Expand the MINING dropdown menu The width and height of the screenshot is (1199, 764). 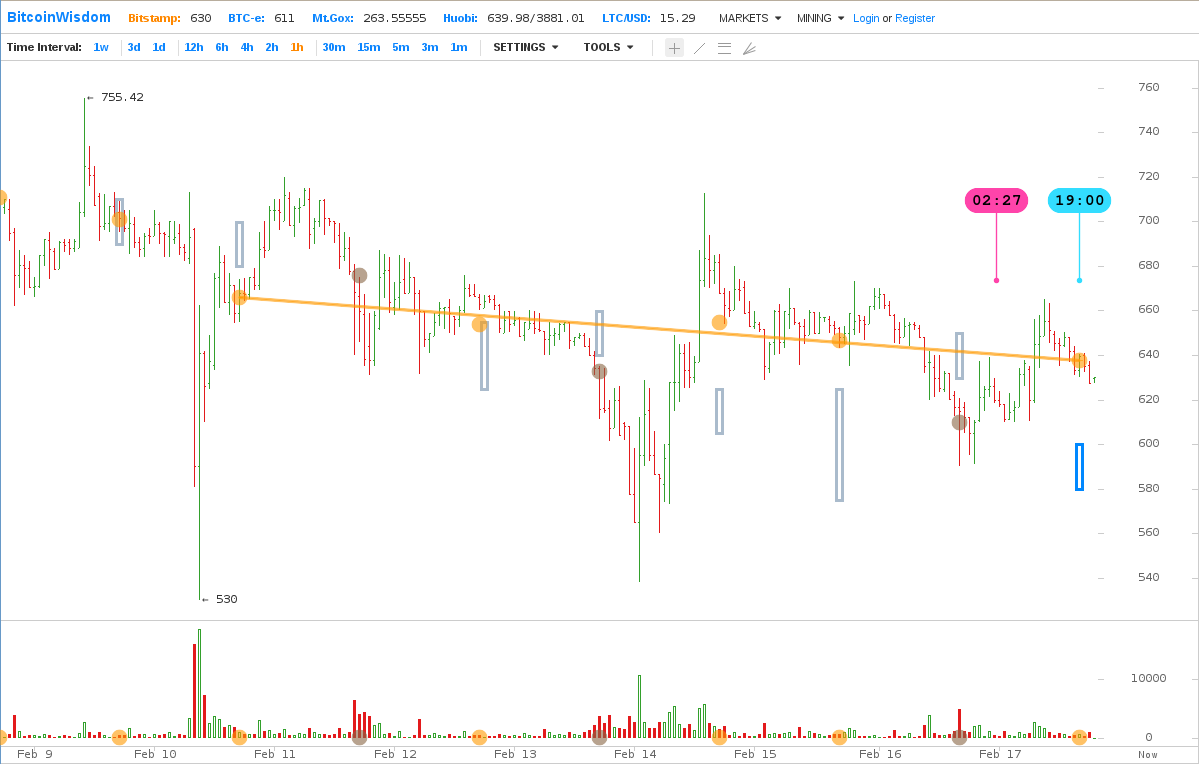coord(820,18)
